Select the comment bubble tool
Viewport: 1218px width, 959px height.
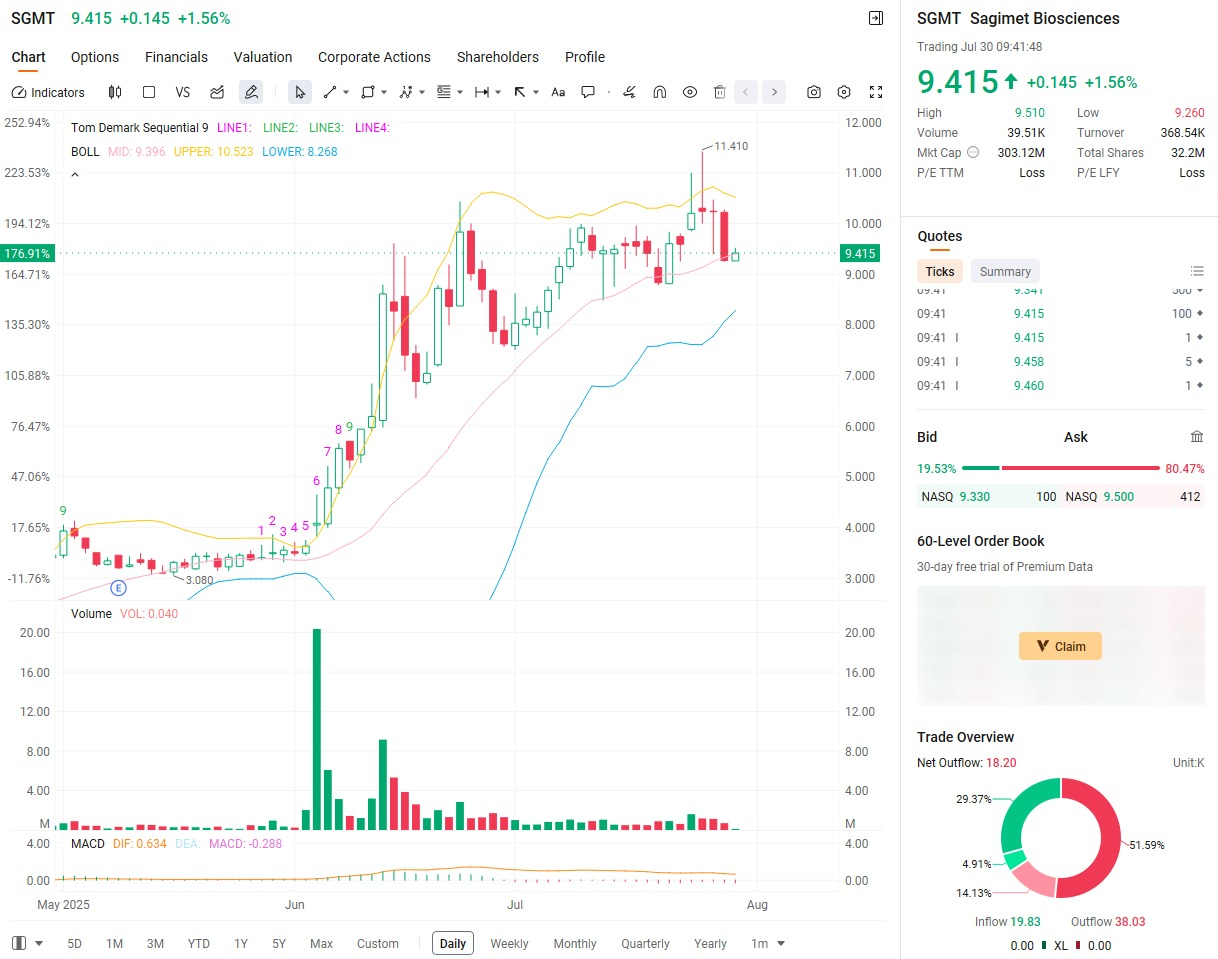click(588, 92)
